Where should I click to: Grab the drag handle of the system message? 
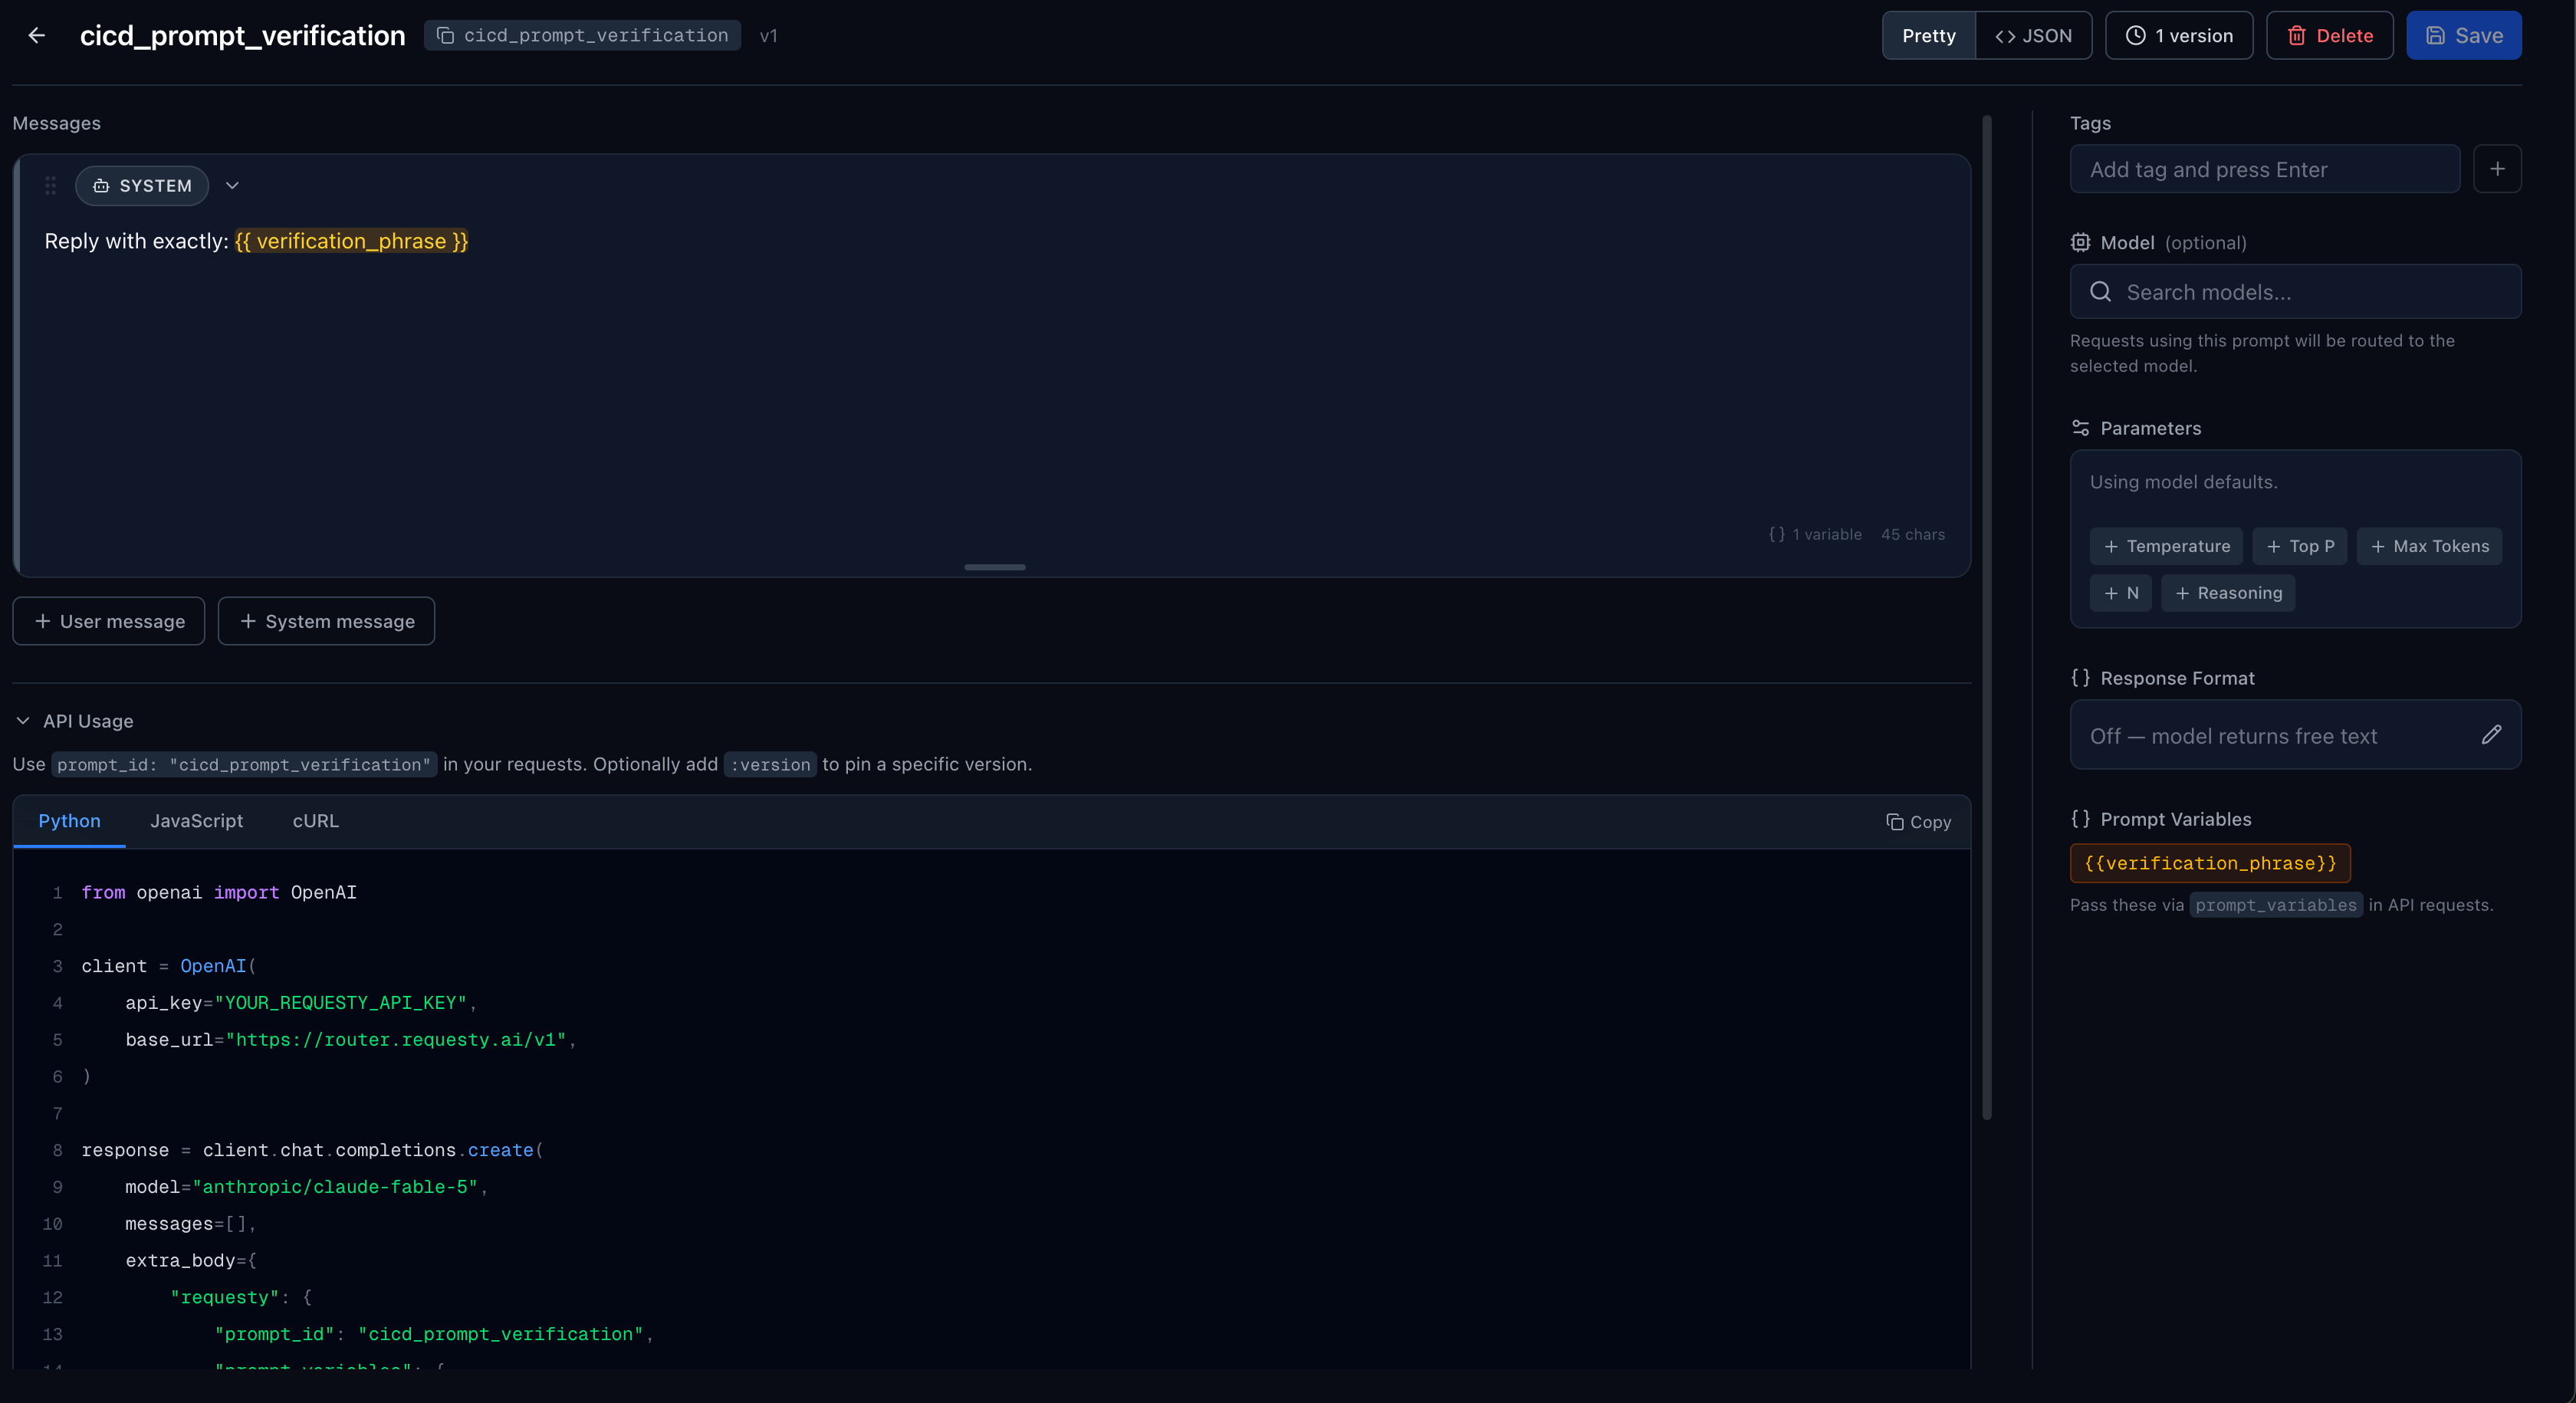(50, 186)
